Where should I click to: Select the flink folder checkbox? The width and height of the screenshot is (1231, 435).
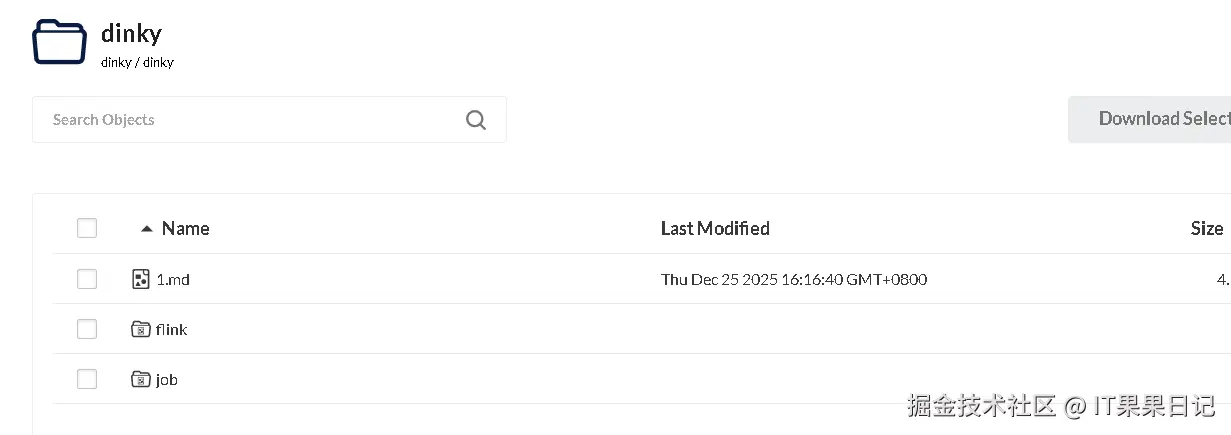point(87,329)
